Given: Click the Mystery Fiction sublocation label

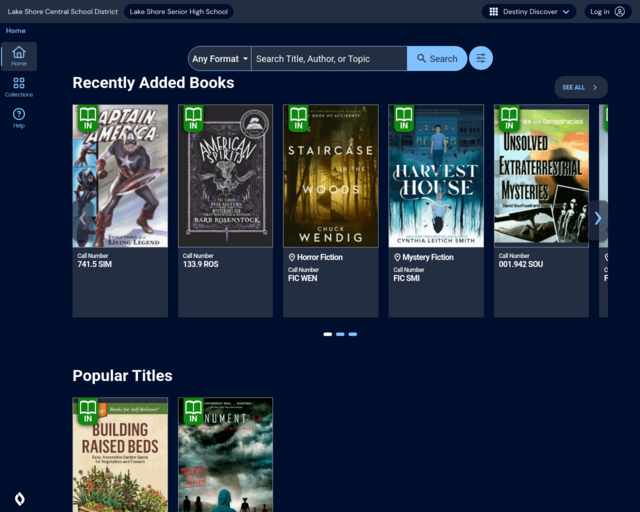Looking at the screenshot, I should (x=428, y=257).
